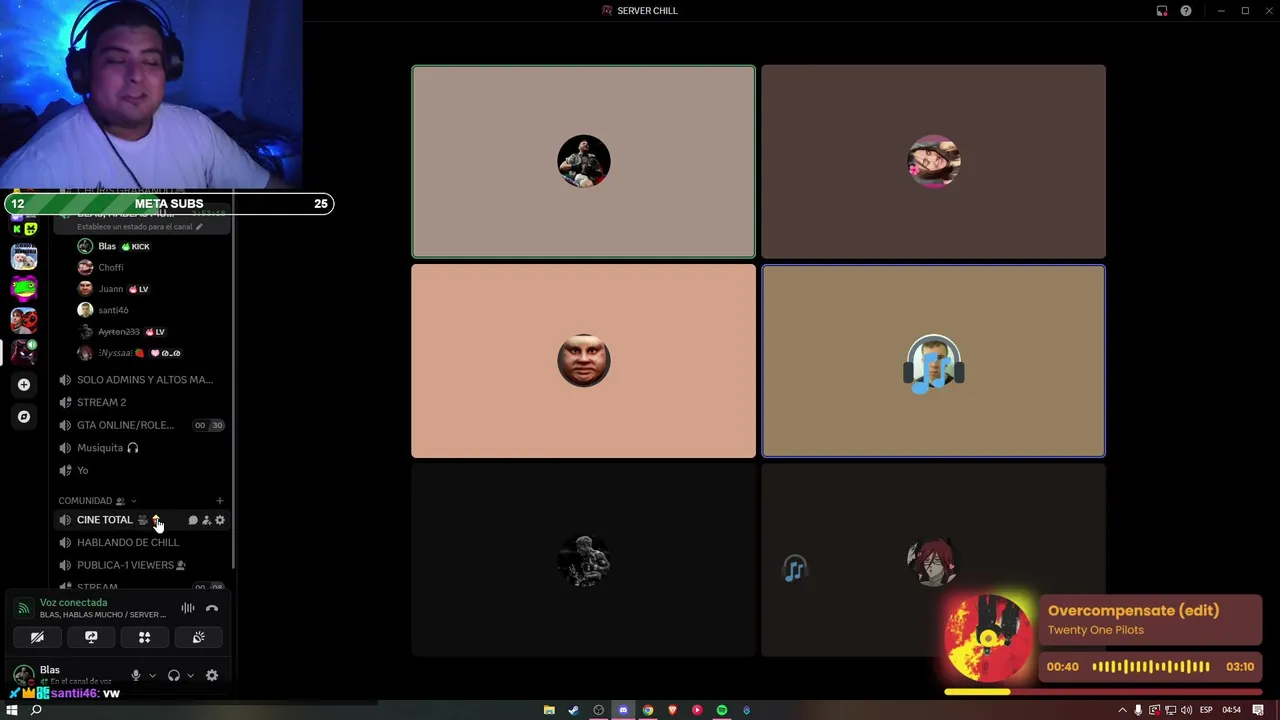Screen dimensions: 1280x720
Task: Open Brave browser from the taskbar
Action: pos(672,710)
